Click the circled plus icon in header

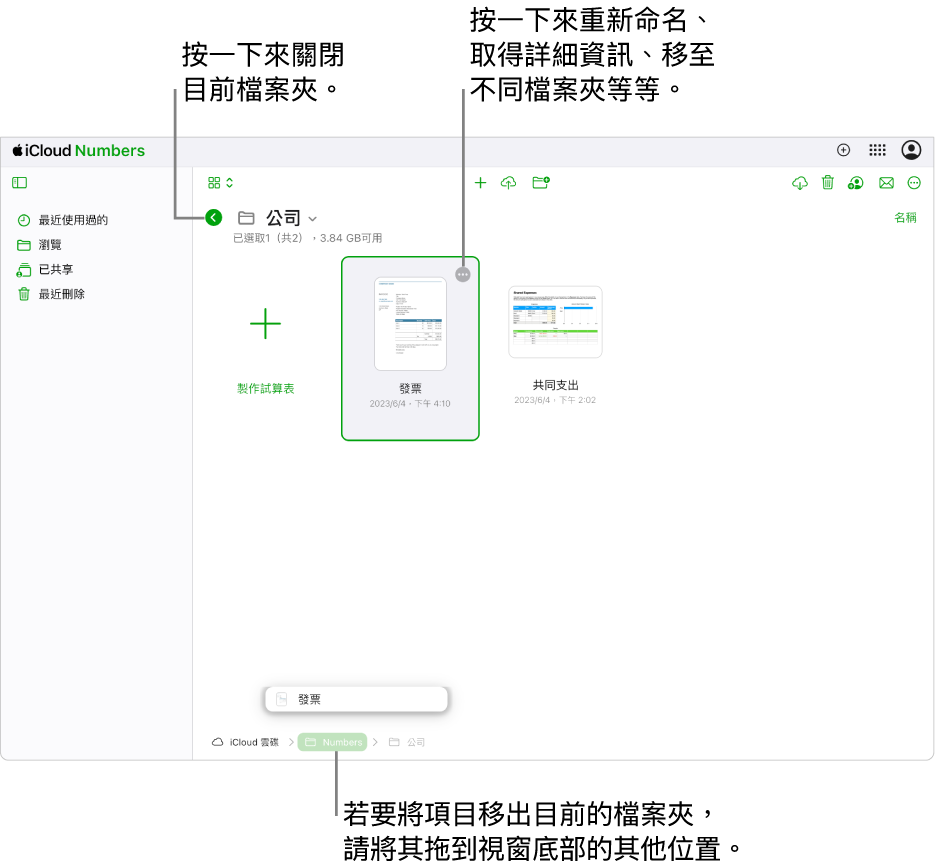click(843, 150)
